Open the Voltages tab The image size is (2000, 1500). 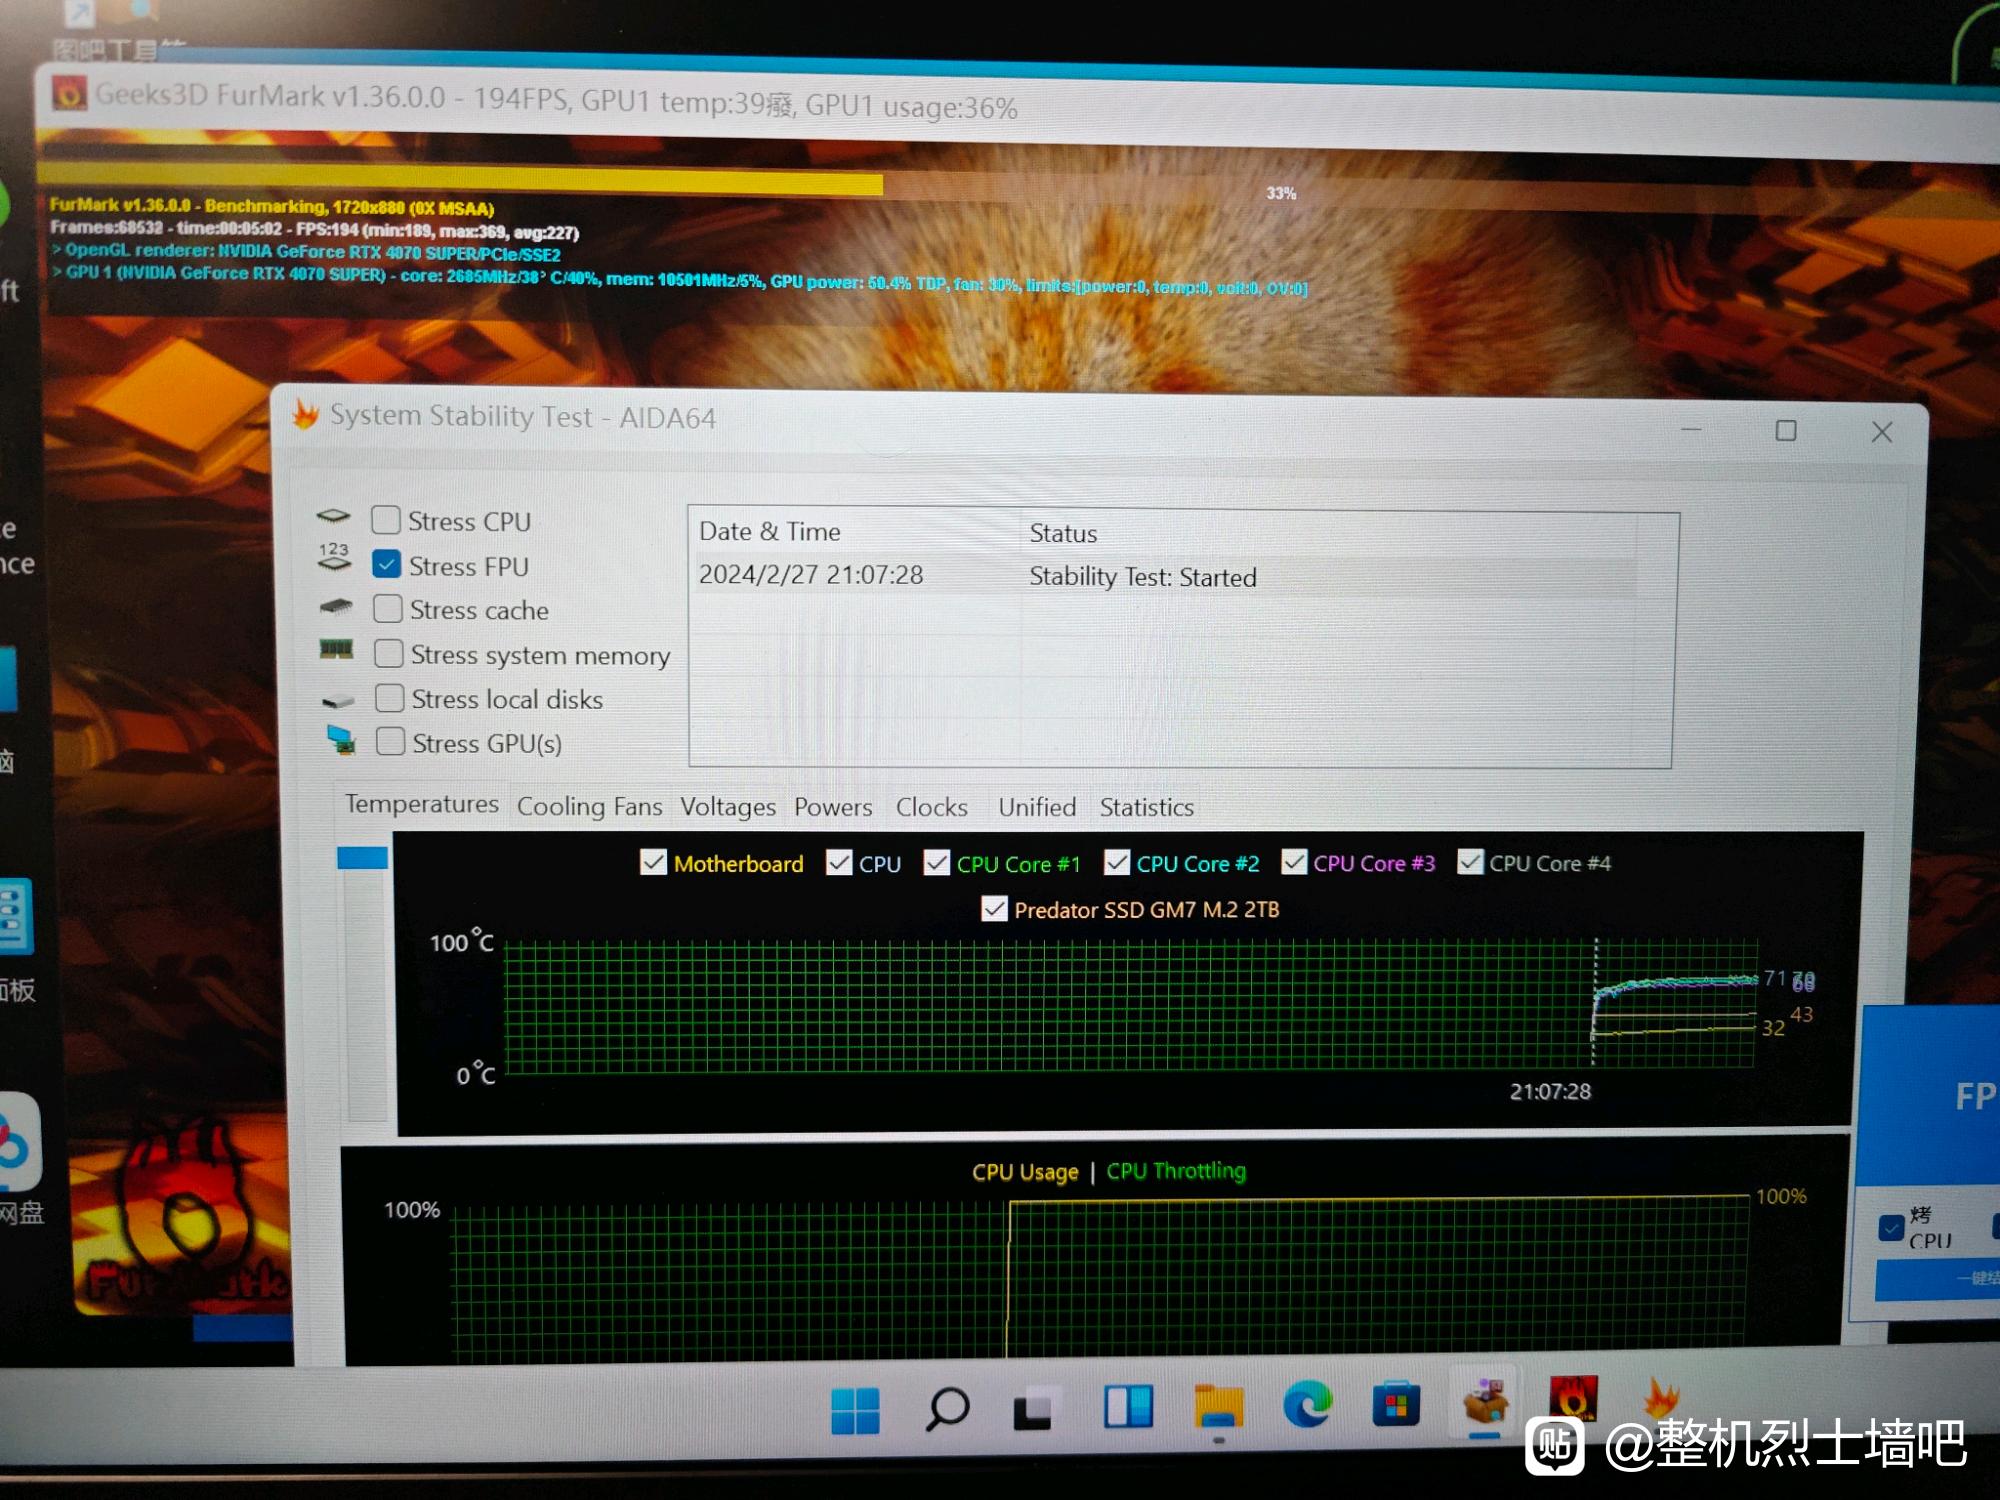[728, 807]
